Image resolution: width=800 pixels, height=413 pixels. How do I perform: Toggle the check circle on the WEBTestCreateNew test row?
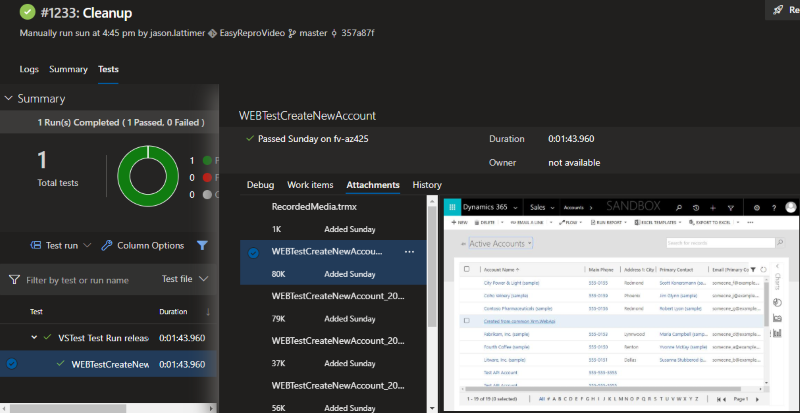point(12,364)
